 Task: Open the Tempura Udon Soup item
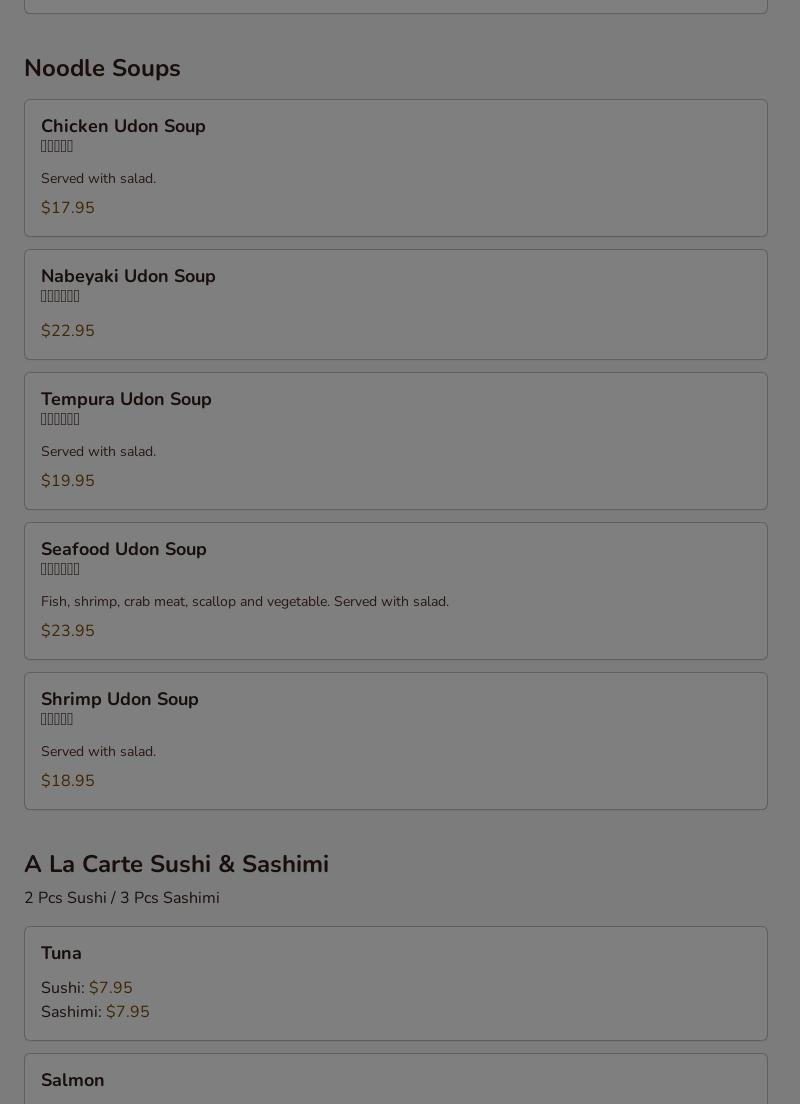point(126,400)
